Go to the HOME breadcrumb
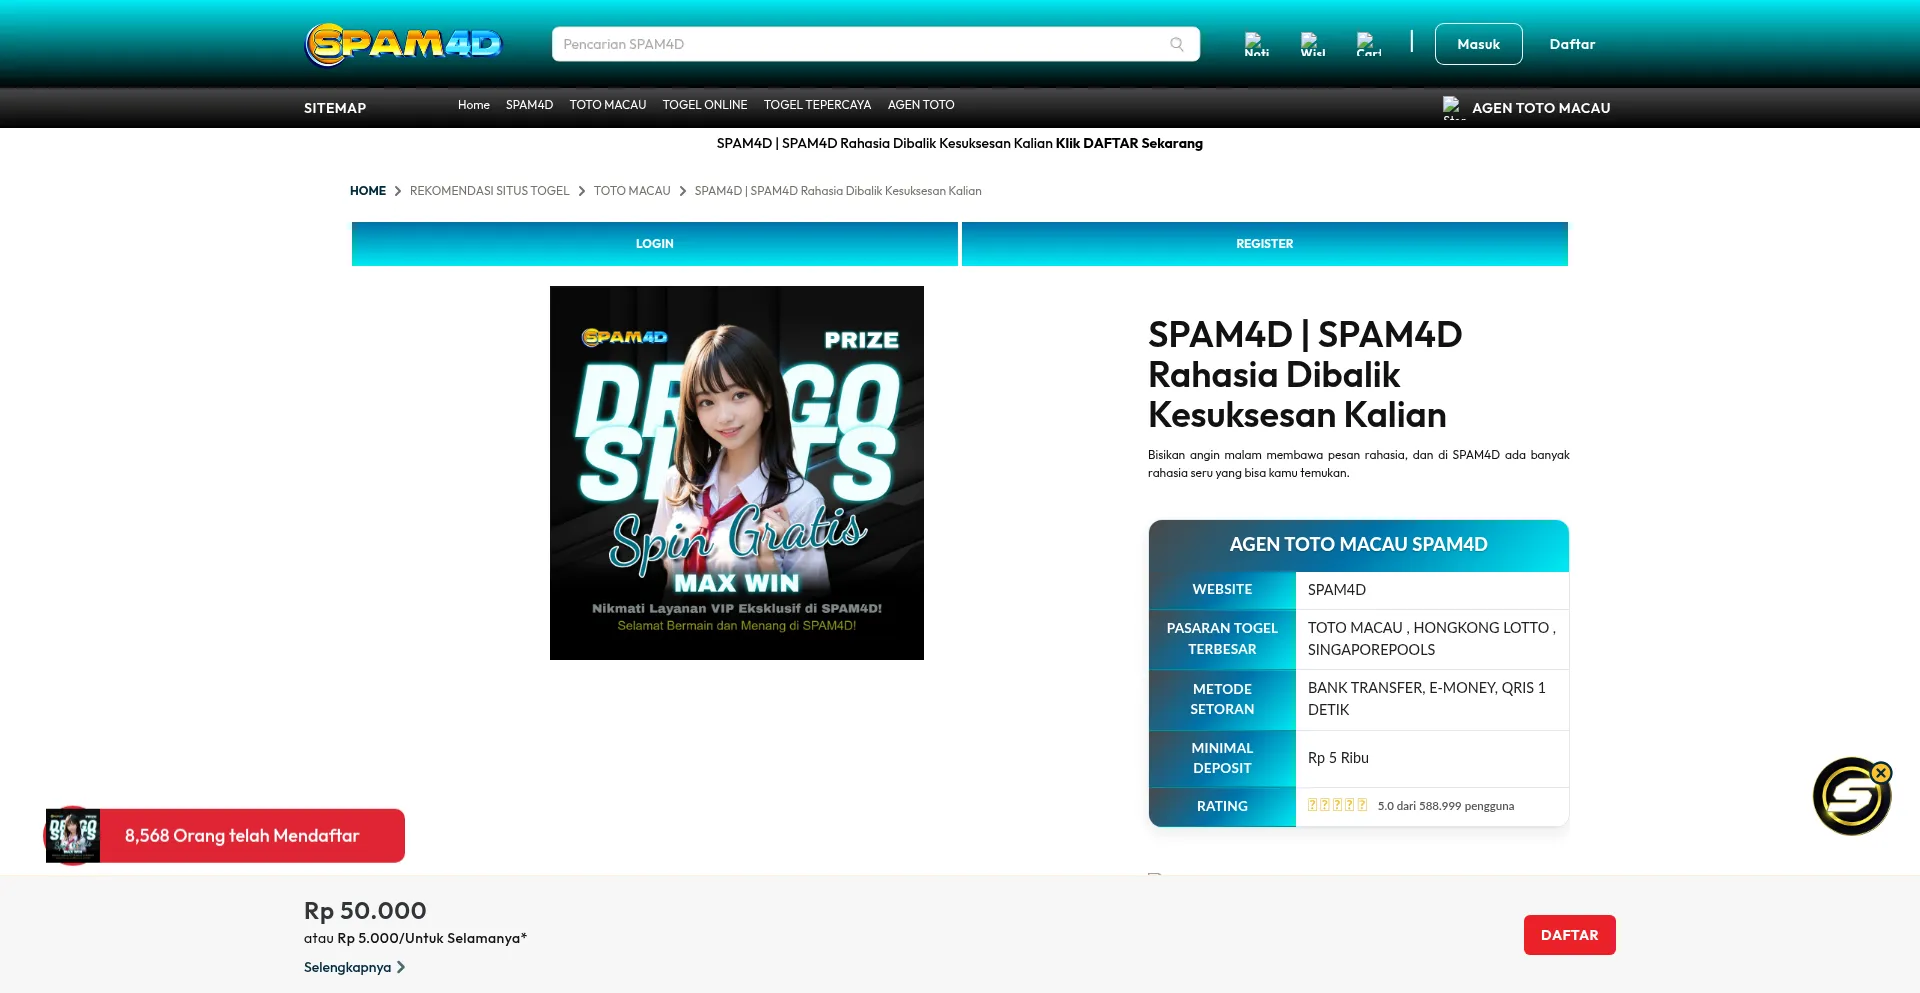Screen dimensions: 1920x993 [368, 191]
